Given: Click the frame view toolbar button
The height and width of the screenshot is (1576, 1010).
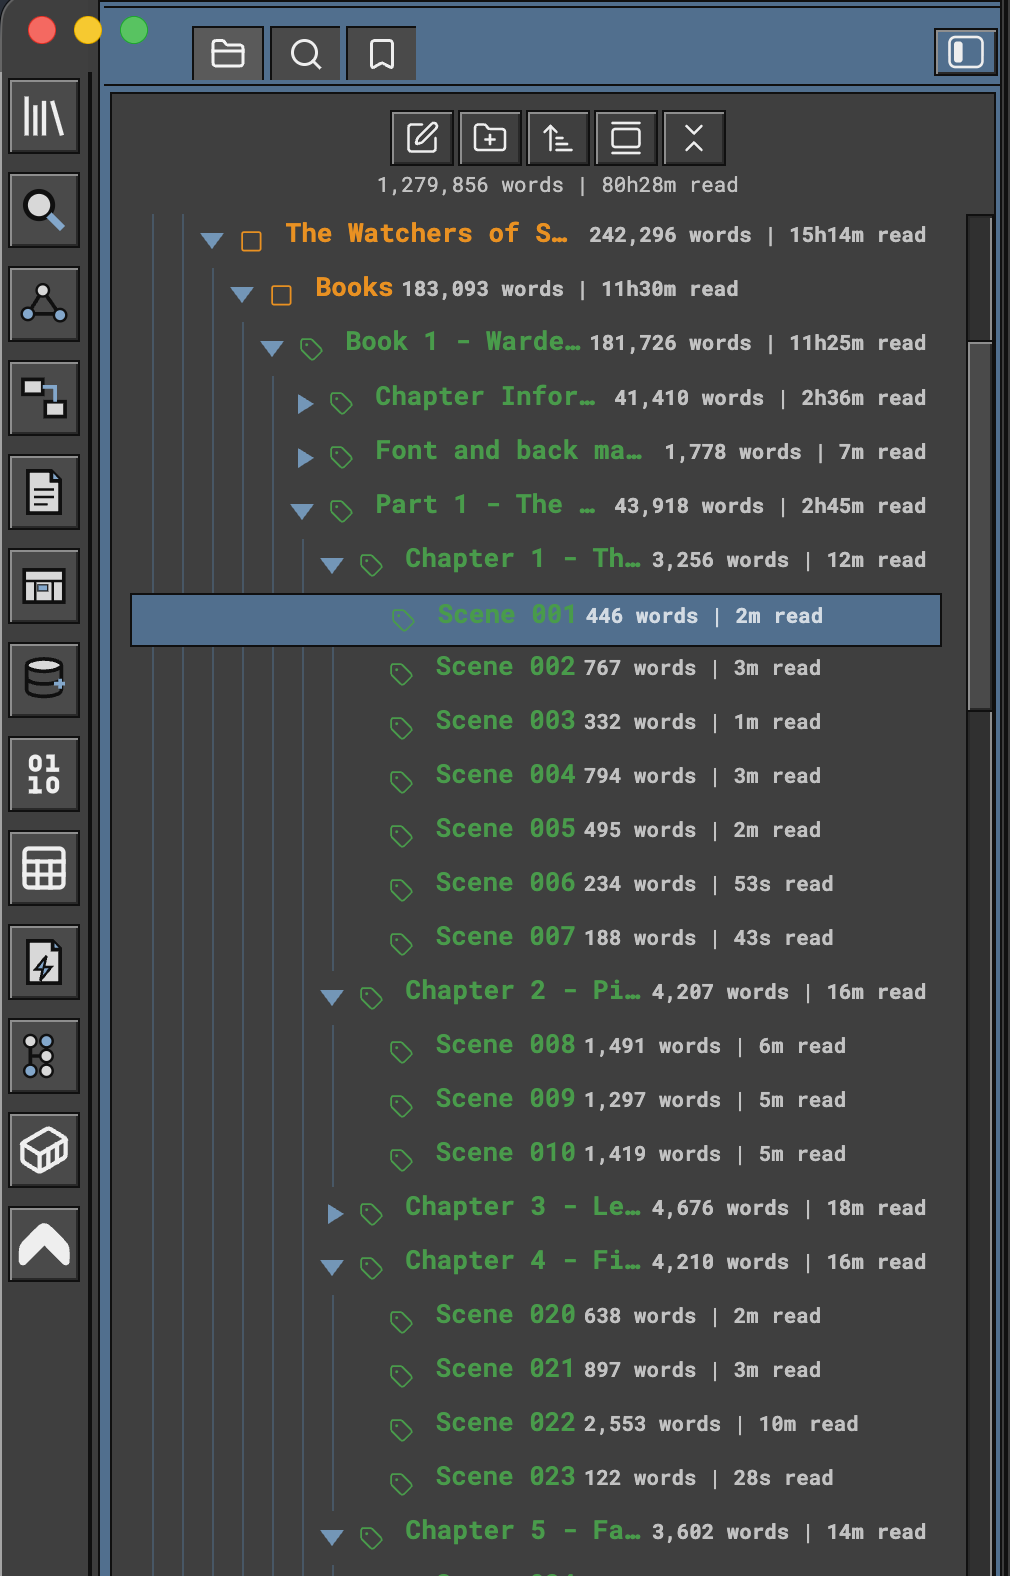Looking at the screenshot, I should pyautogui.click(x=626, y=138).
